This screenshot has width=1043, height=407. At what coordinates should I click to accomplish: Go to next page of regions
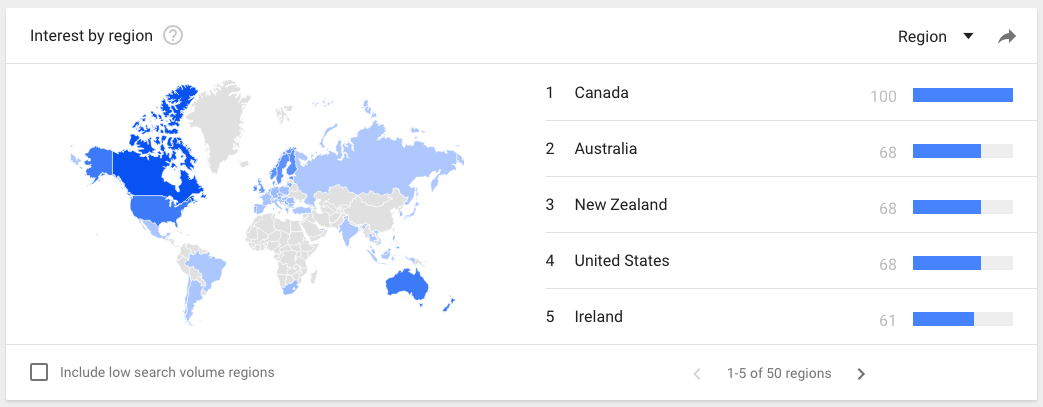tap(861, 374)
